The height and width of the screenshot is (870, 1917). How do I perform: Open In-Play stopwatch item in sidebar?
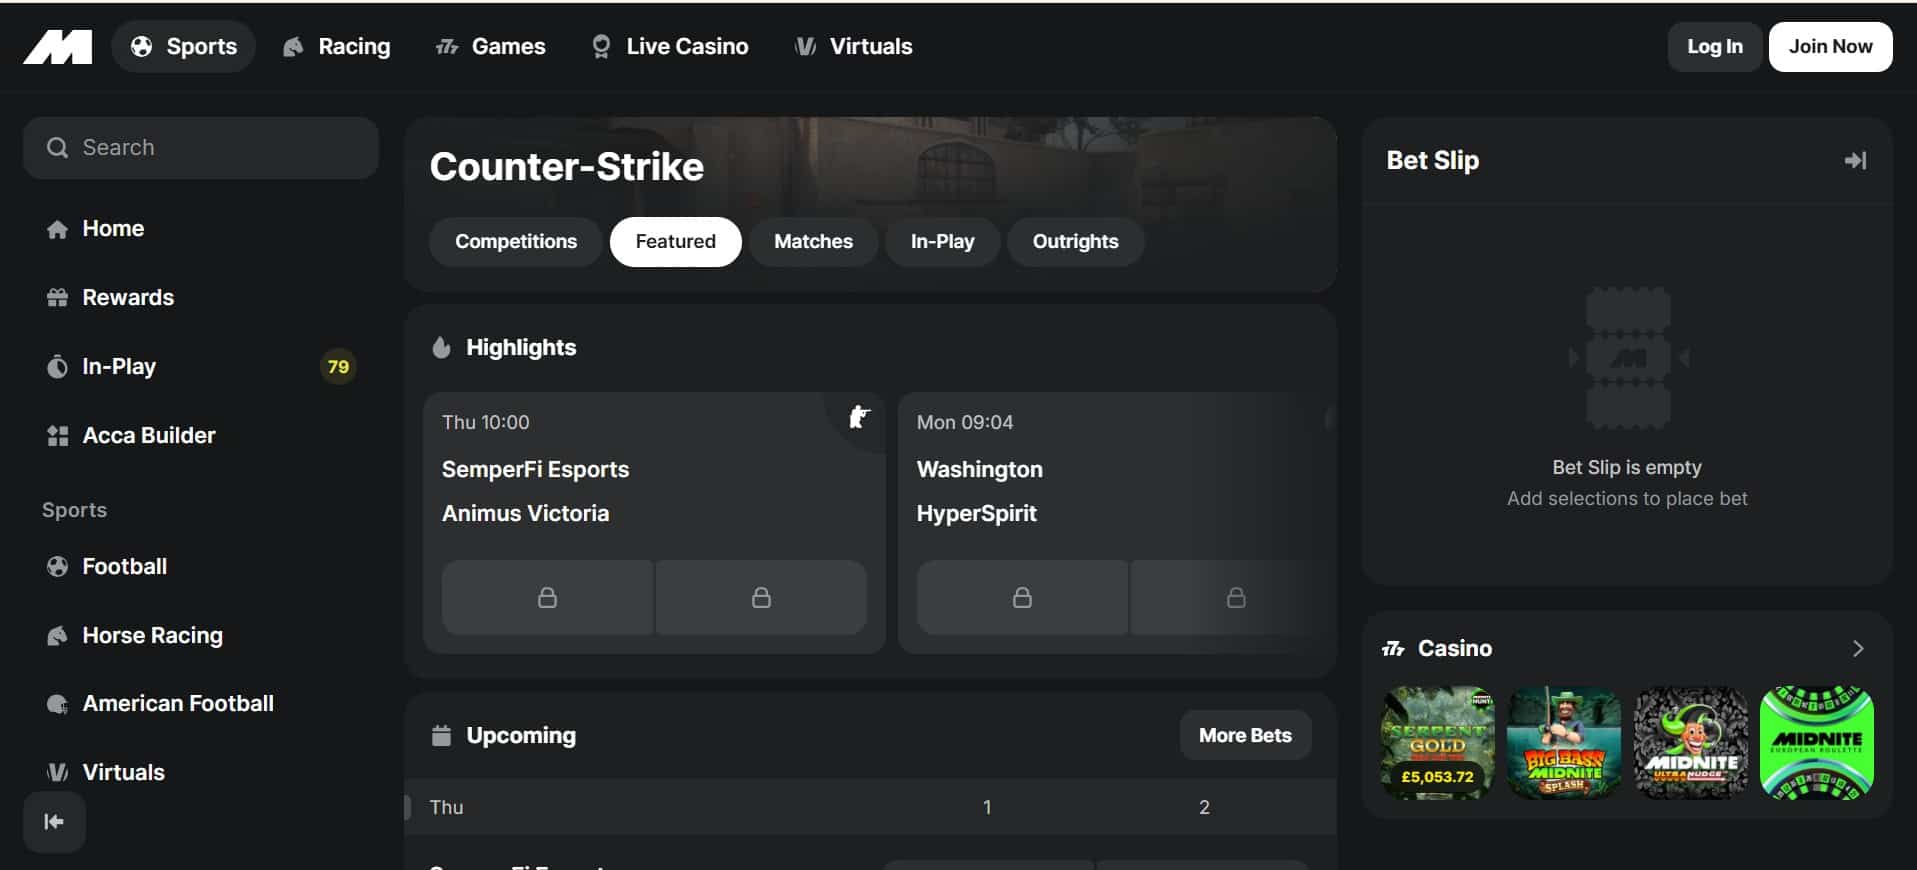coord(58,367)
